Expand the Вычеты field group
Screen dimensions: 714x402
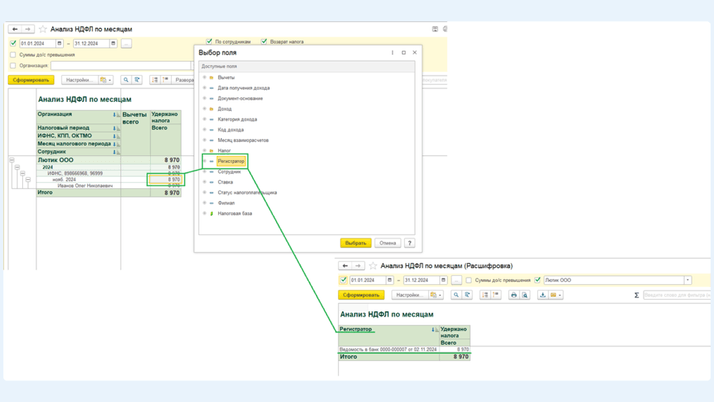(204, 77)
